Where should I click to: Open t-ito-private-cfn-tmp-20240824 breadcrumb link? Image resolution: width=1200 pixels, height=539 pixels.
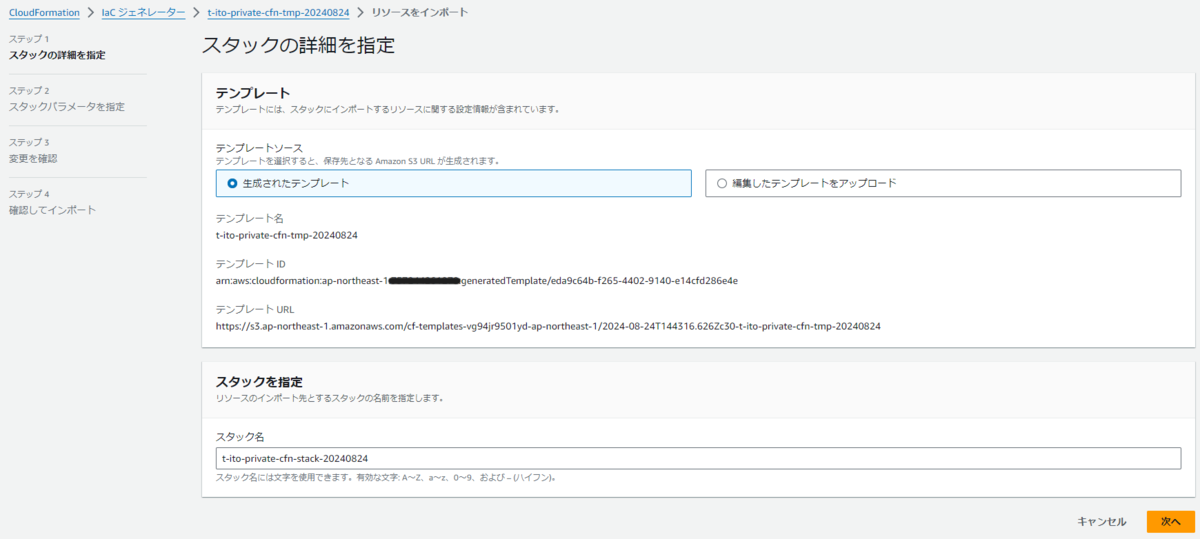[x=279, y=11]
